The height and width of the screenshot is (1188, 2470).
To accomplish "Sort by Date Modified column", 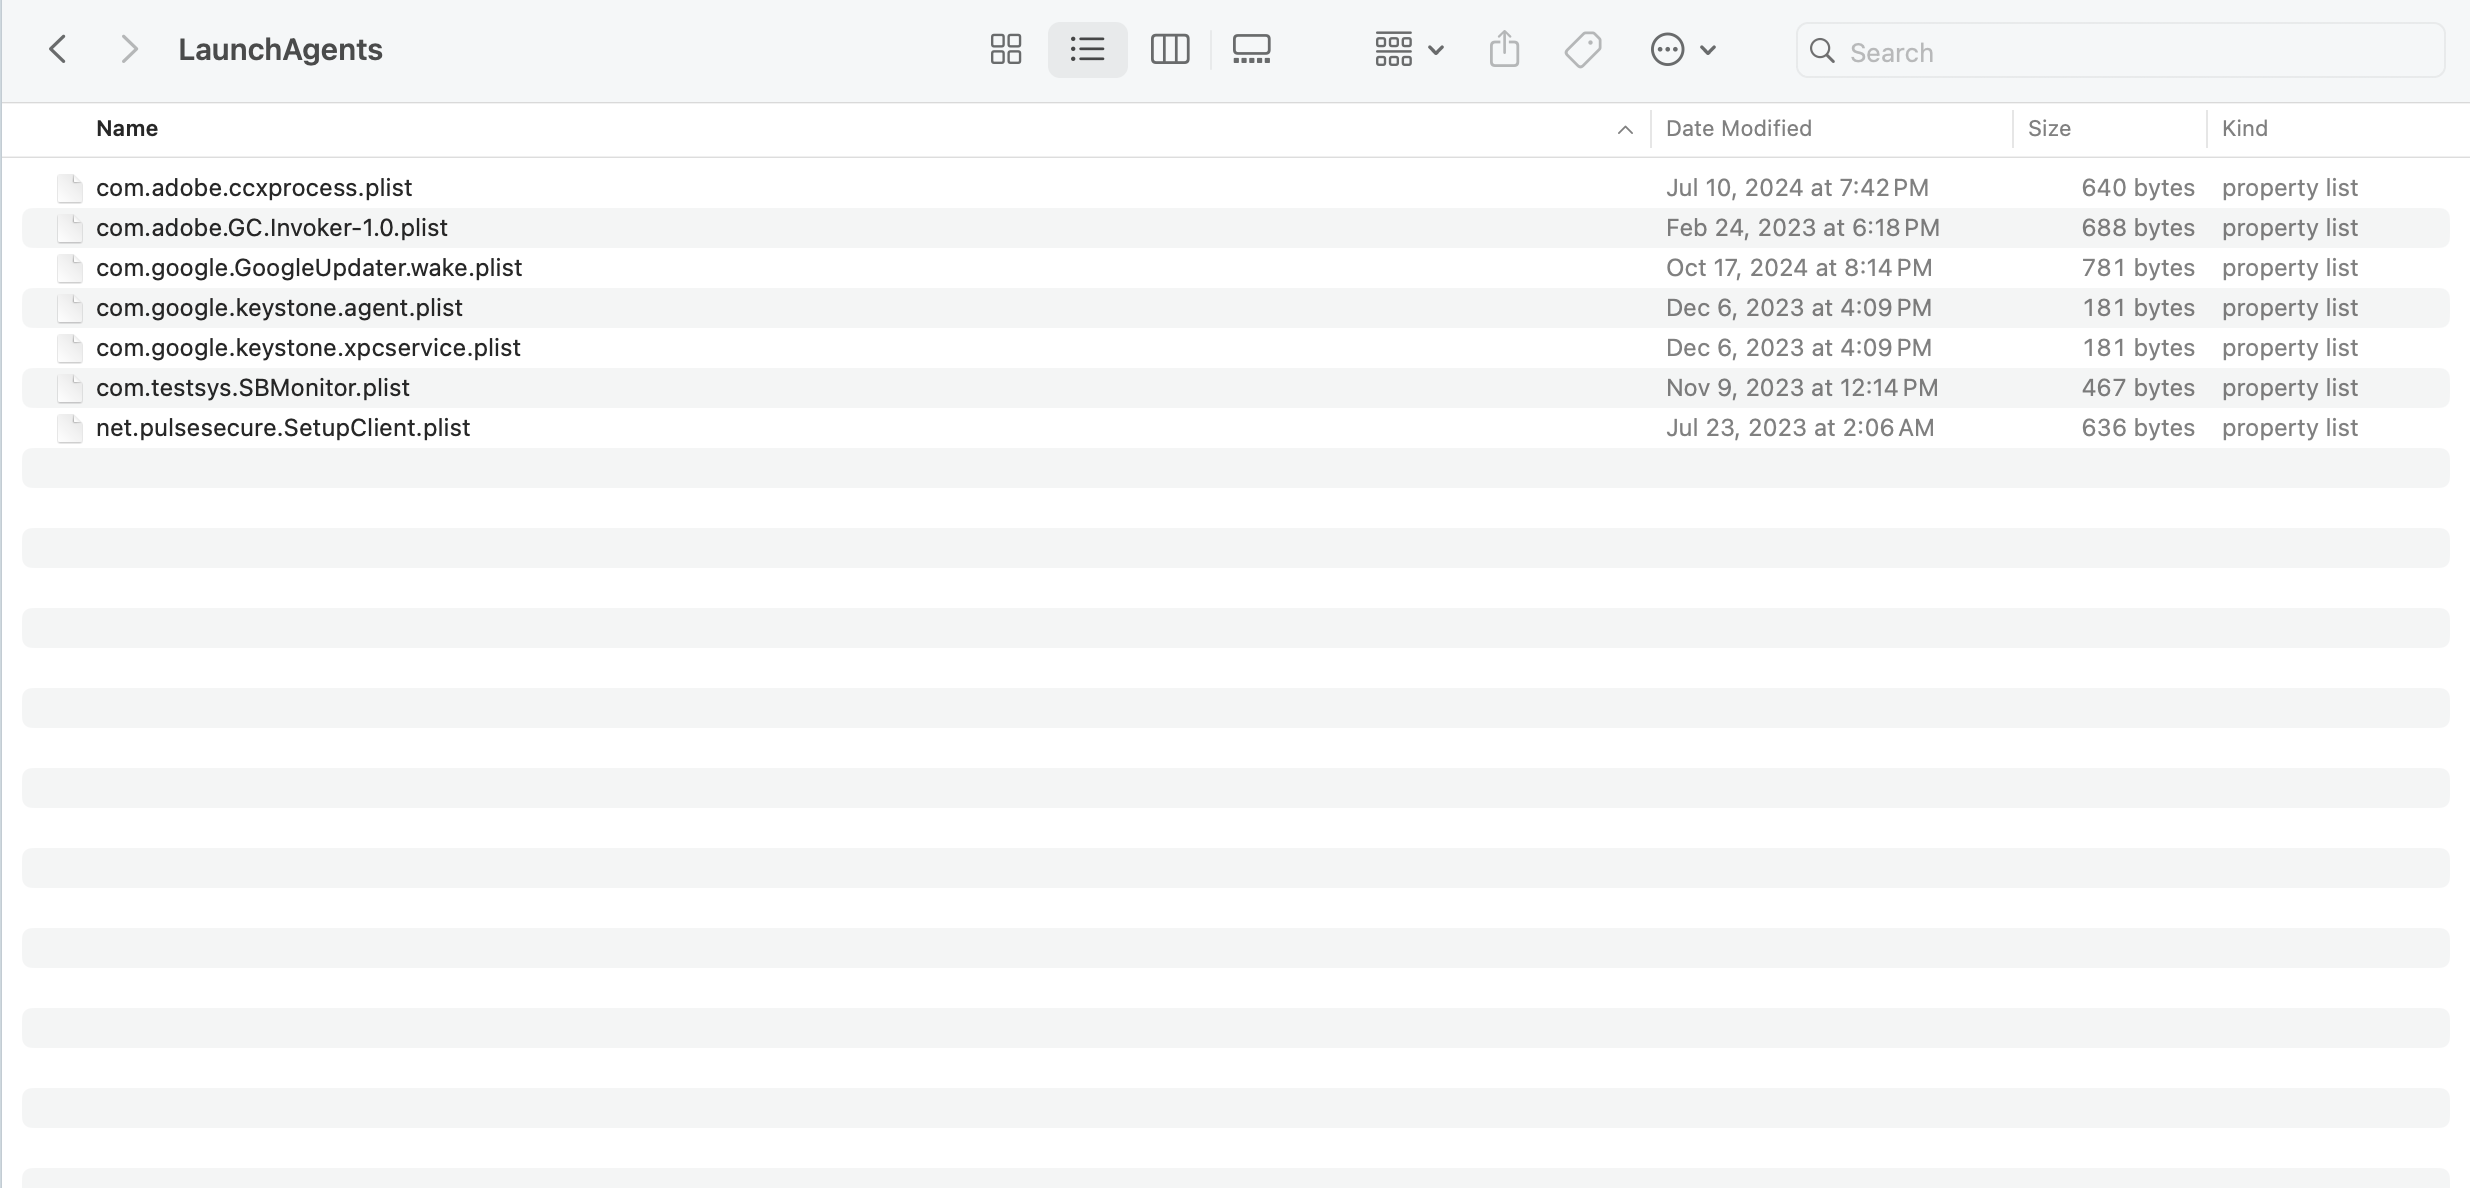I will tap(1738, 128).
